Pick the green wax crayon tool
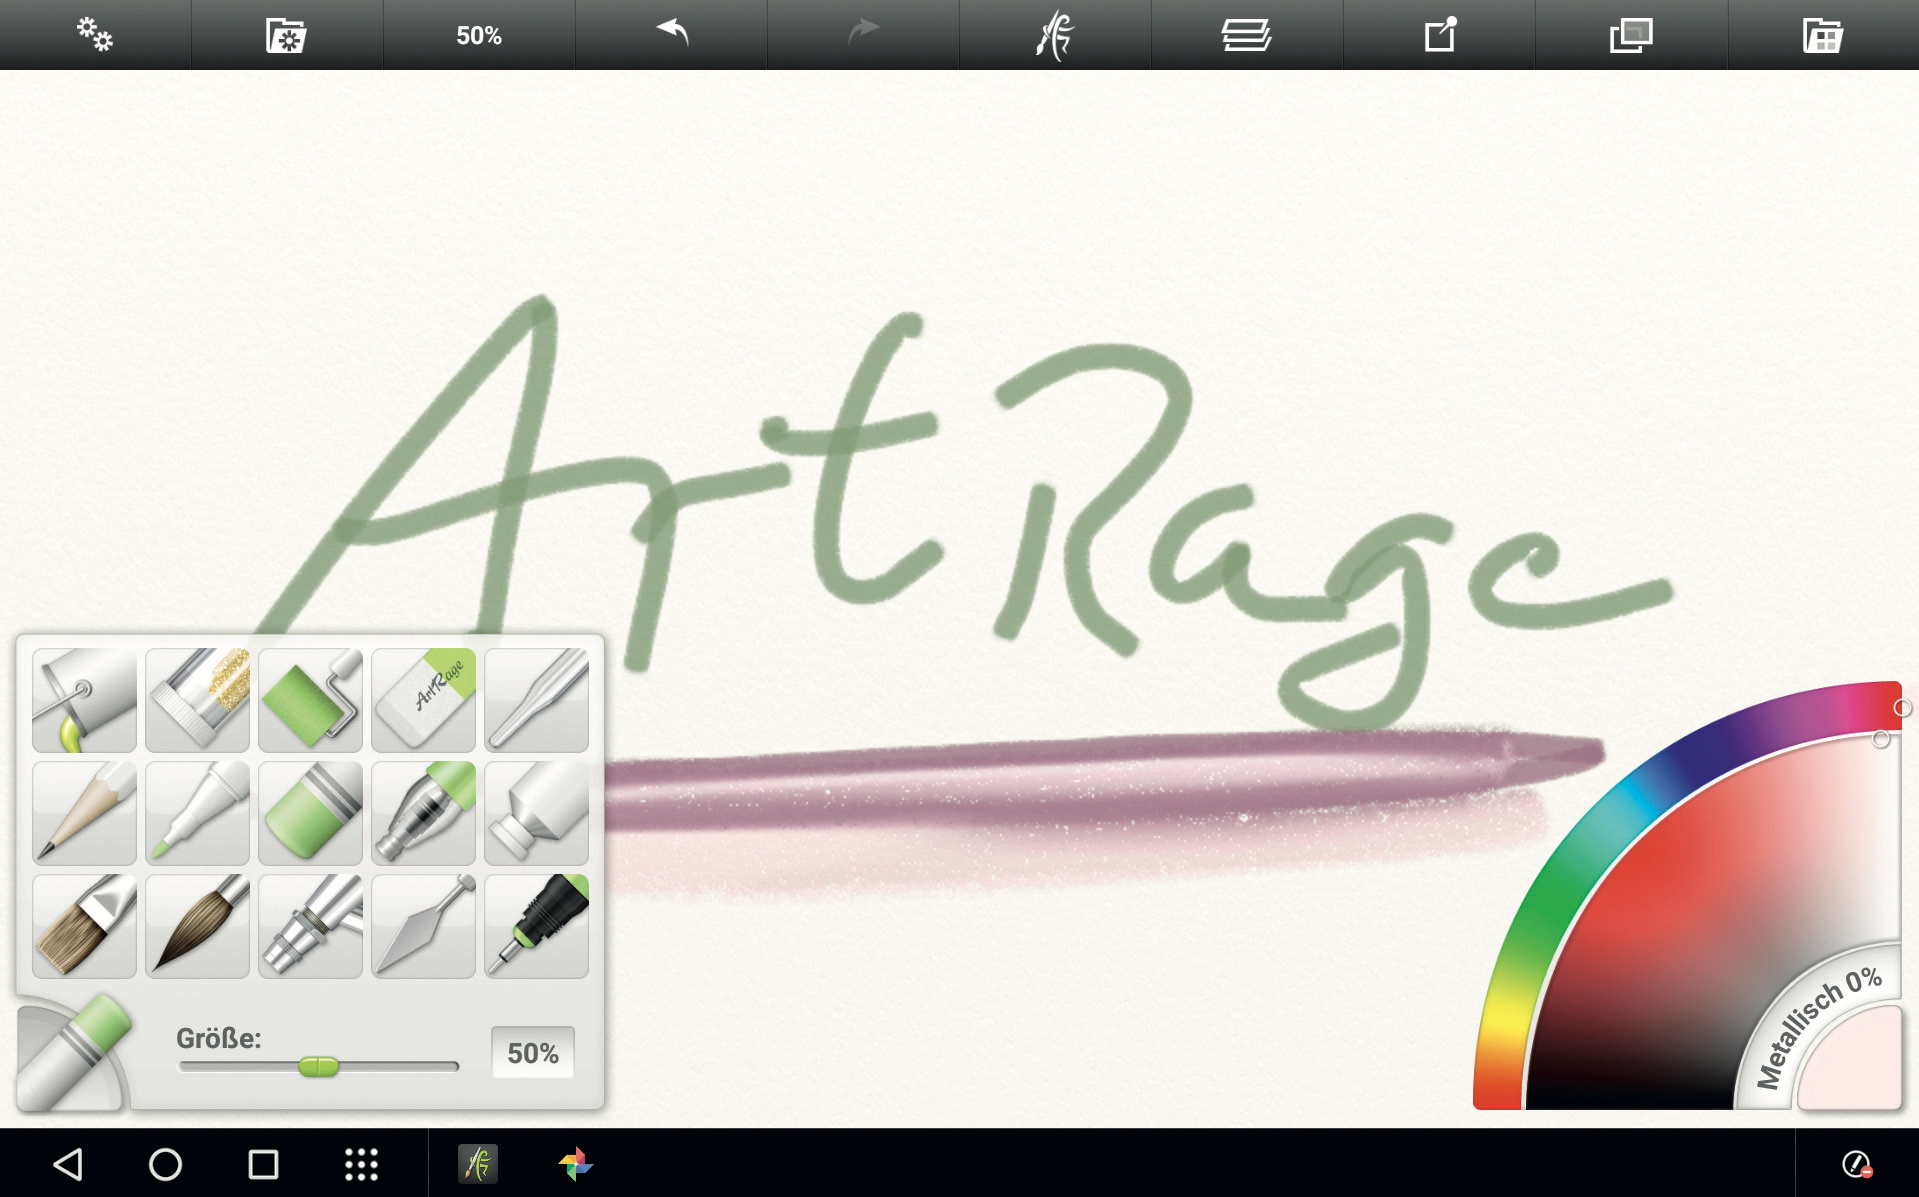Screen dimensions: 1919x1197 pos(310,812)
